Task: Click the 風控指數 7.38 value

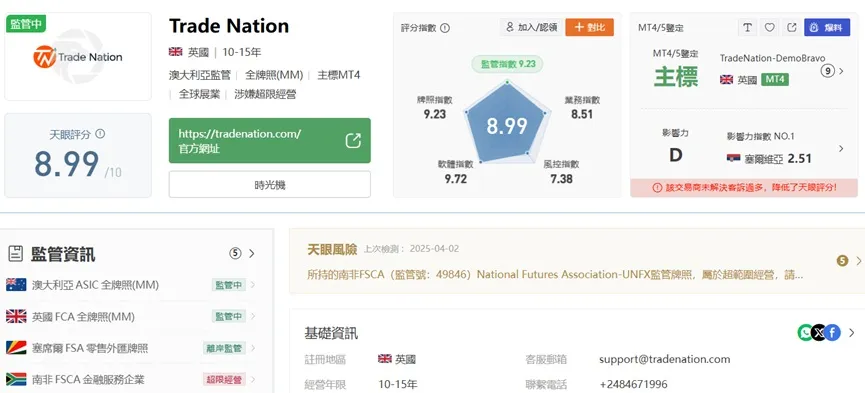Action: [x=561, y=178]
